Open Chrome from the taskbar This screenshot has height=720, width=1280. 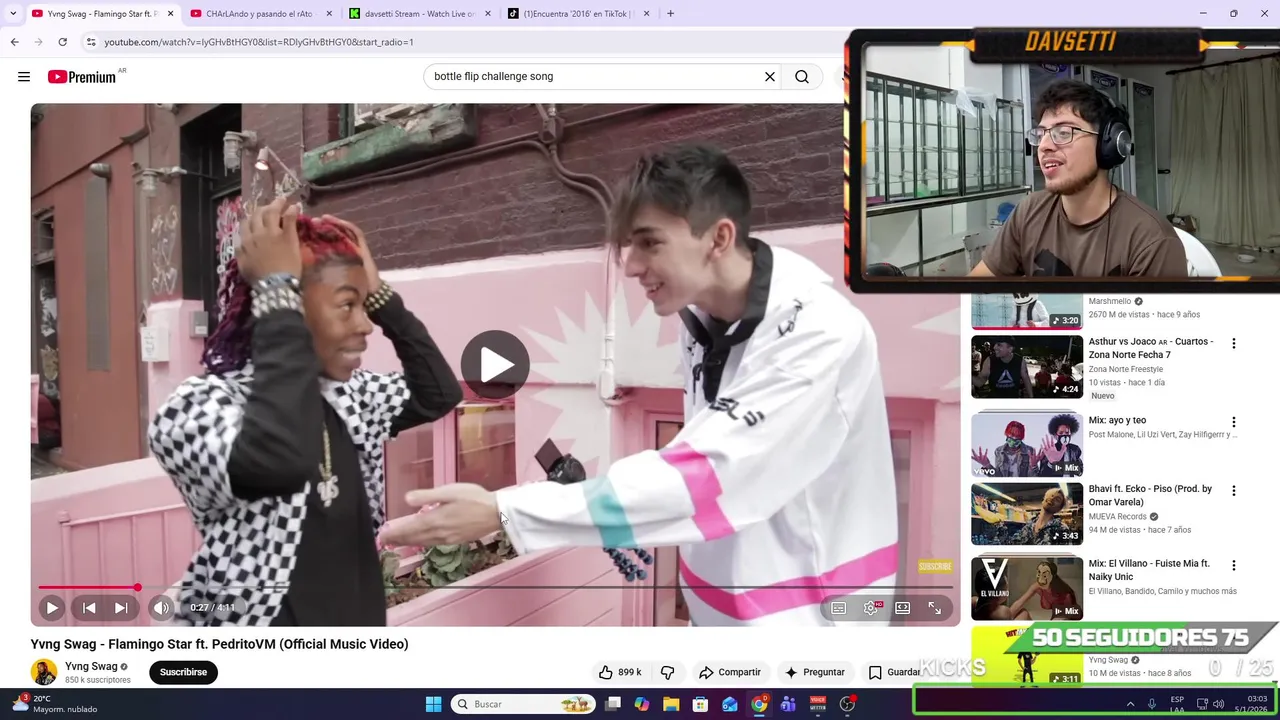(x=759, y=704)
